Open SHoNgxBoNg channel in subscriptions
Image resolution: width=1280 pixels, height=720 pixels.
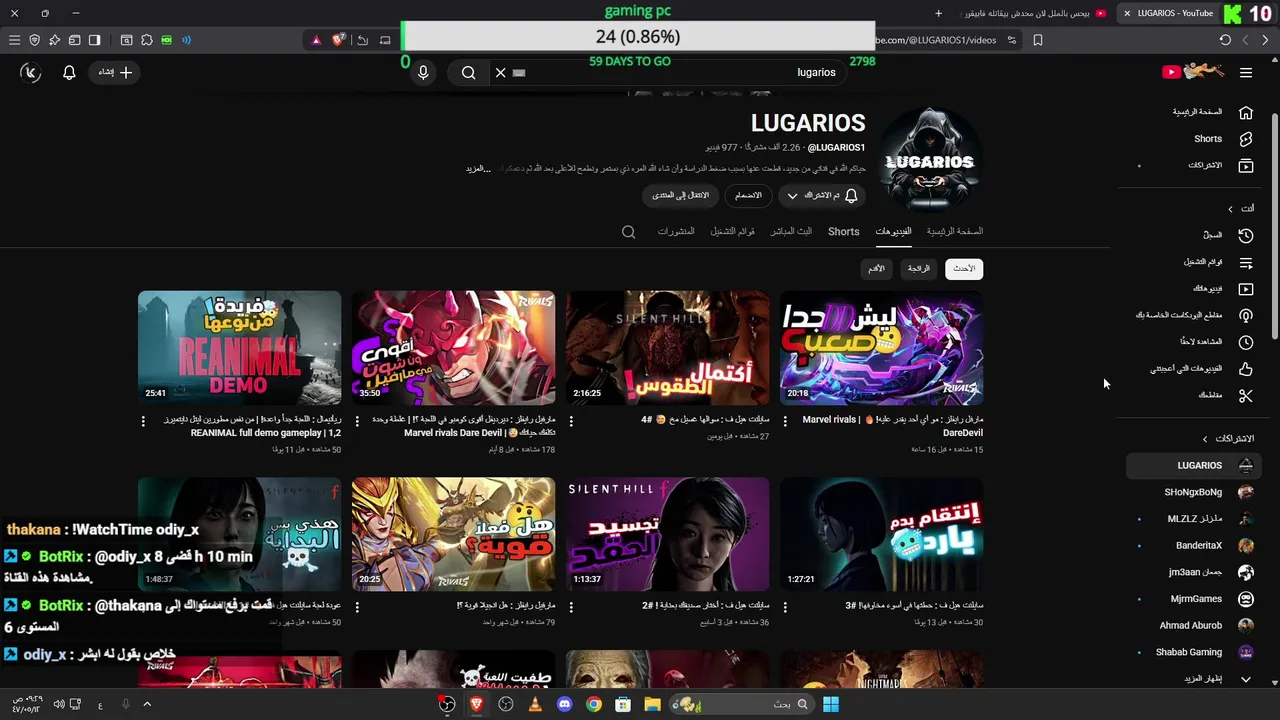pos(1196,492)
